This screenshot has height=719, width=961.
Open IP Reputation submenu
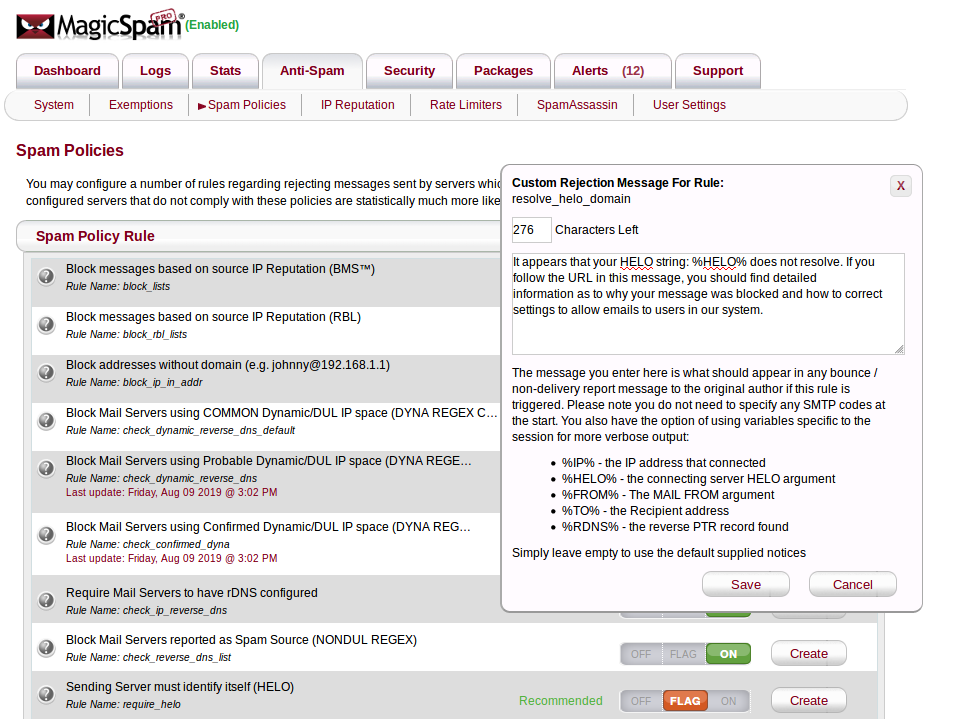click(357, 105)
